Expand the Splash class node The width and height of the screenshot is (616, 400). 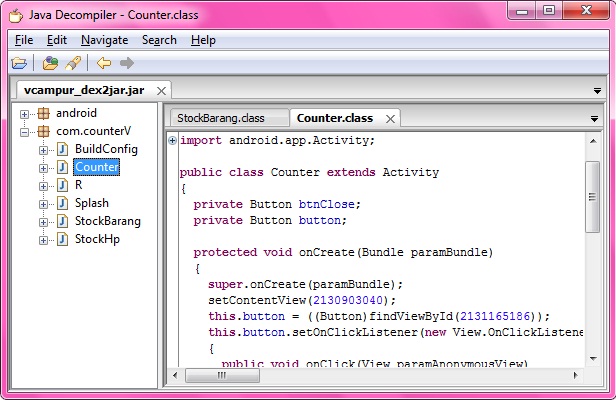43,204
